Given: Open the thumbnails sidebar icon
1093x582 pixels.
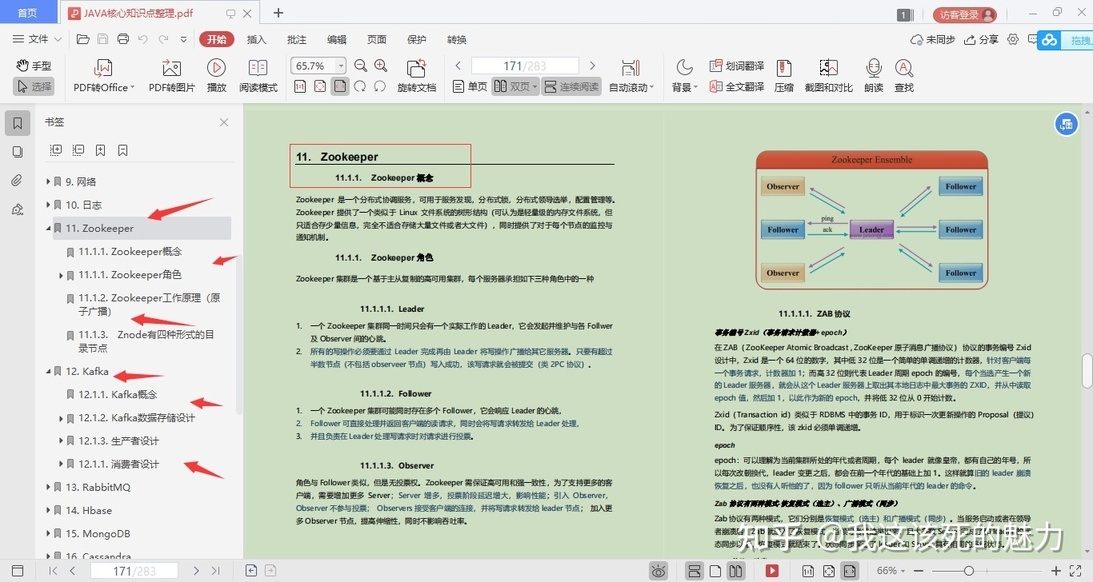Looking at the screenshot, I should click(17, 152).
